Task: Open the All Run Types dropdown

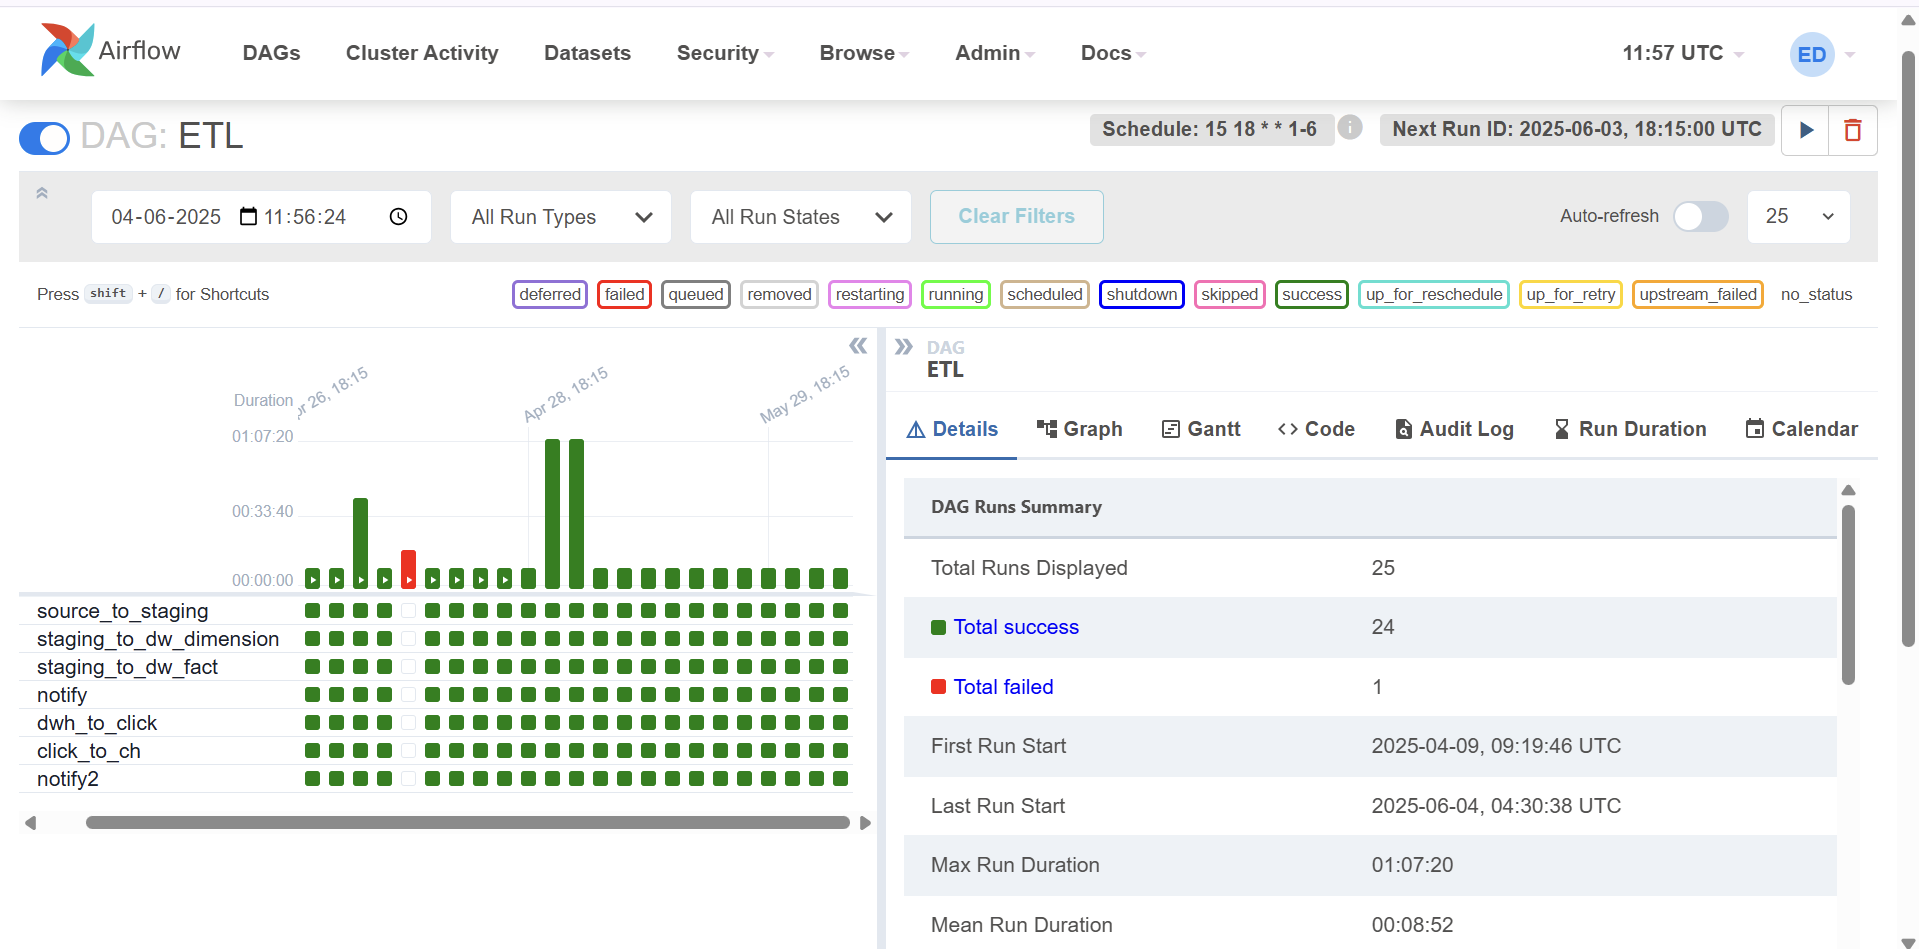Action: 561,217
